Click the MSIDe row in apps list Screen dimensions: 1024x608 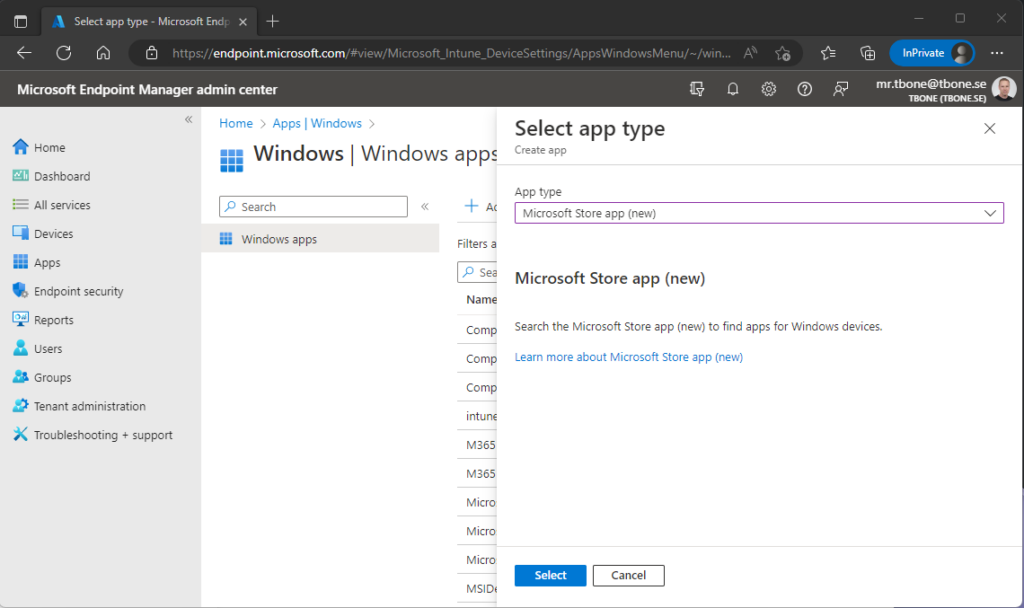coord(481,588)
